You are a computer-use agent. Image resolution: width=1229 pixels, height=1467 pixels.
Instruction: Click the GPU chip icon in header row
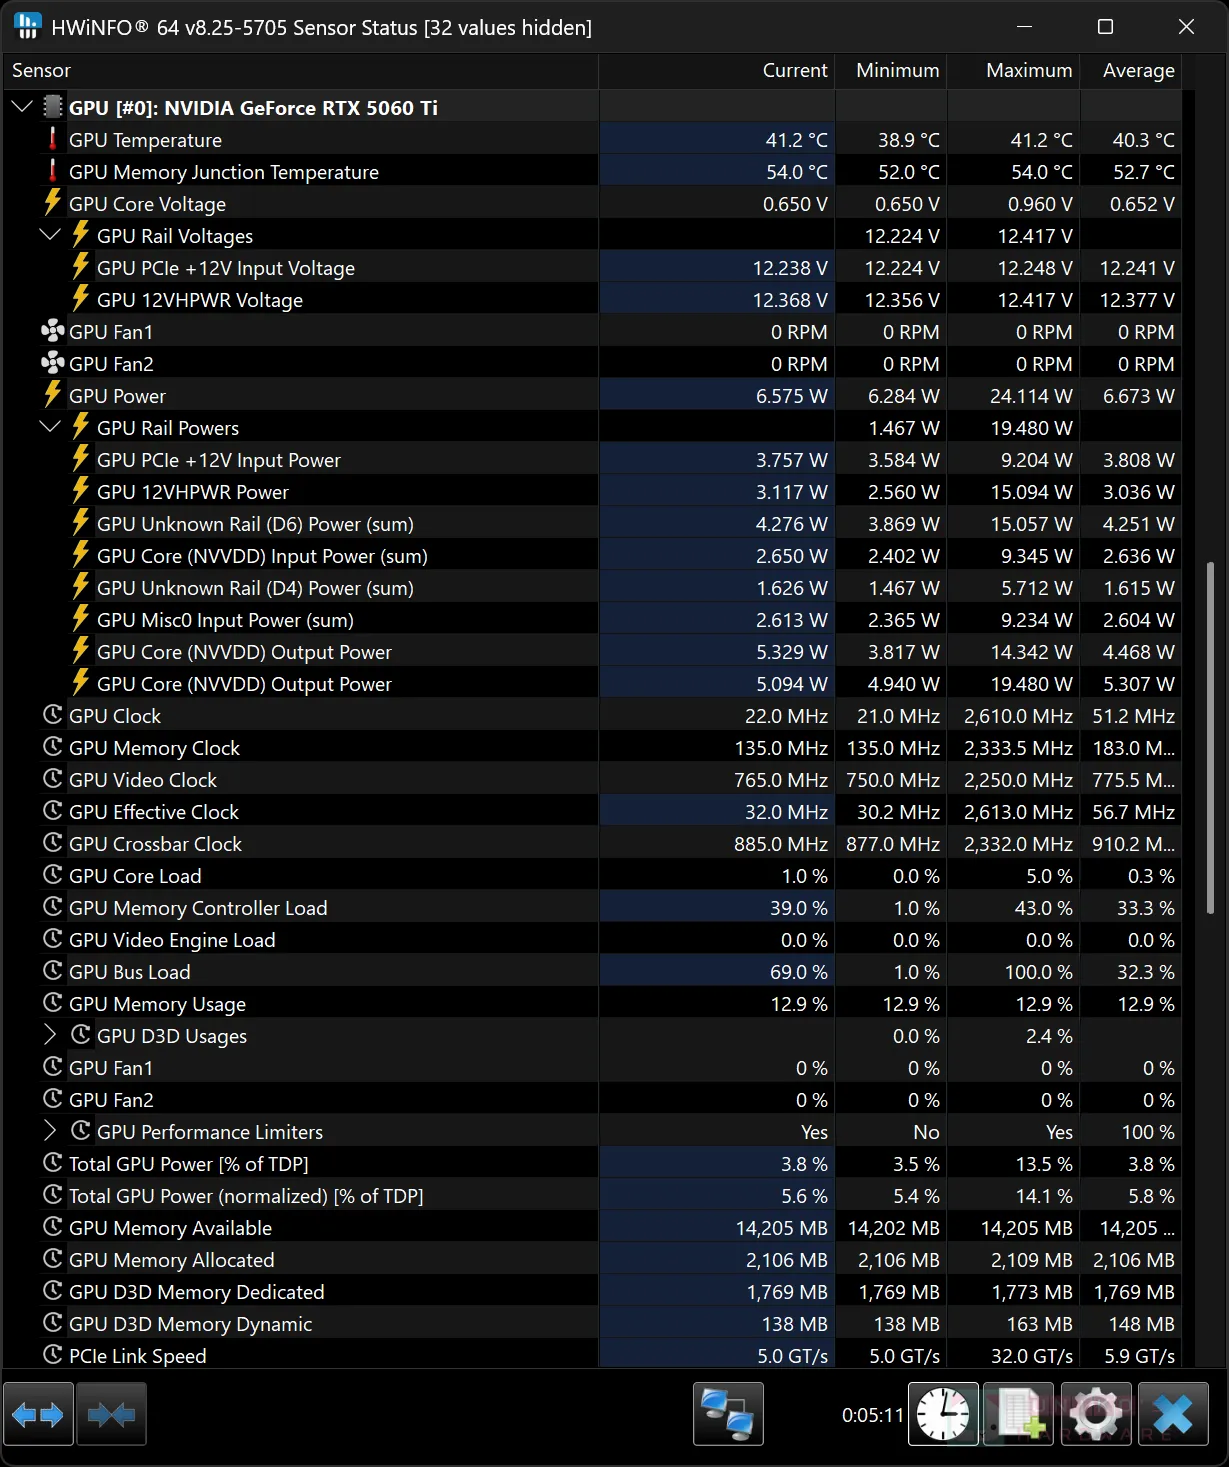coord(53,107)
